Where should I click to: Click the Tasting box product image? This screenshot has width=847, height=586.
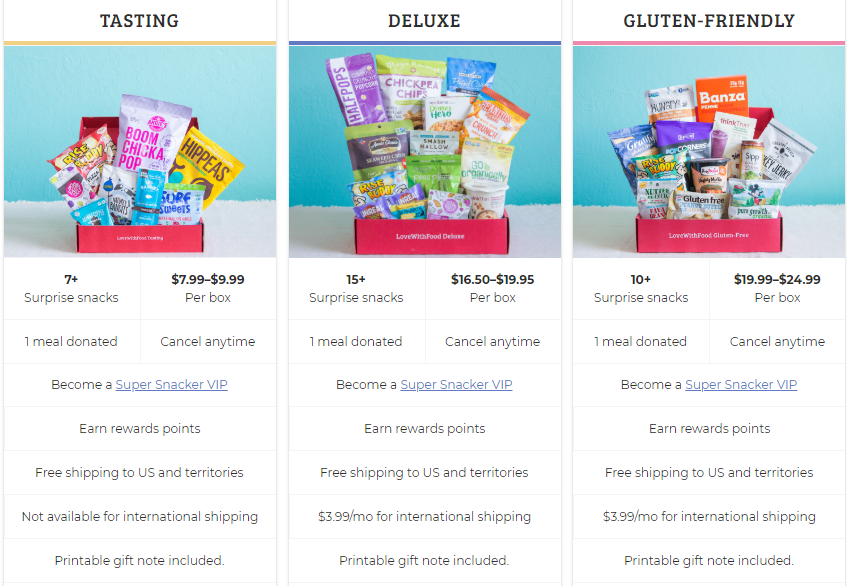tap(140, 152)
